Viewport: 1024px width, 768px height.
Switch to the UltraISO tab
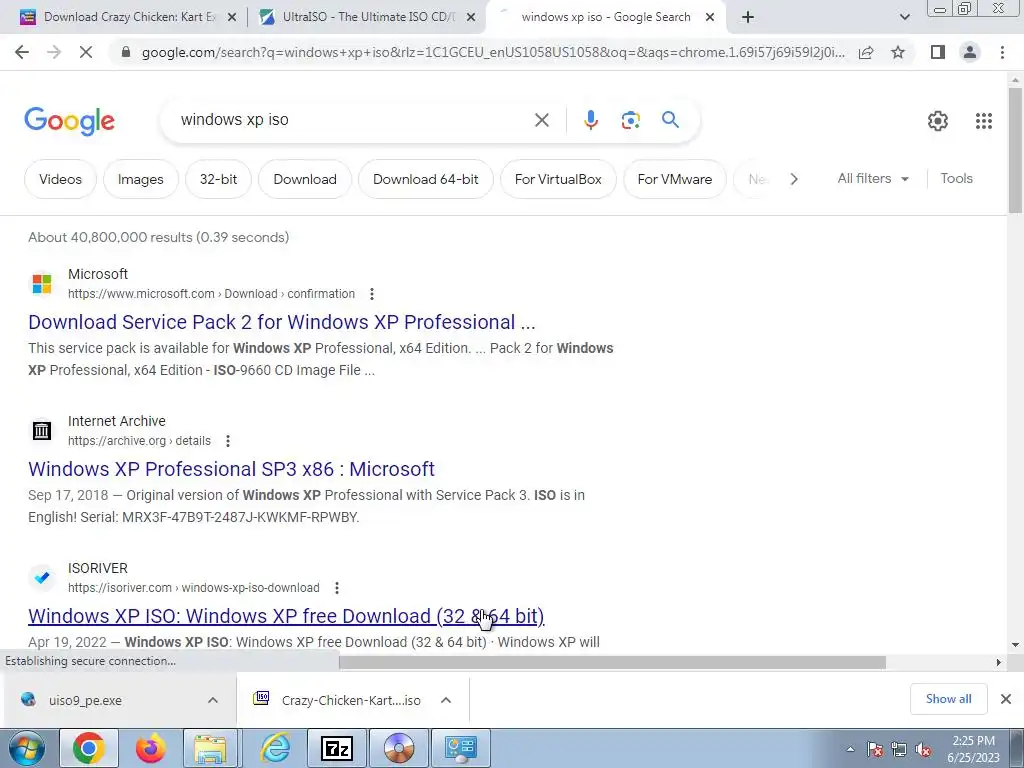(x=366, y=17)
